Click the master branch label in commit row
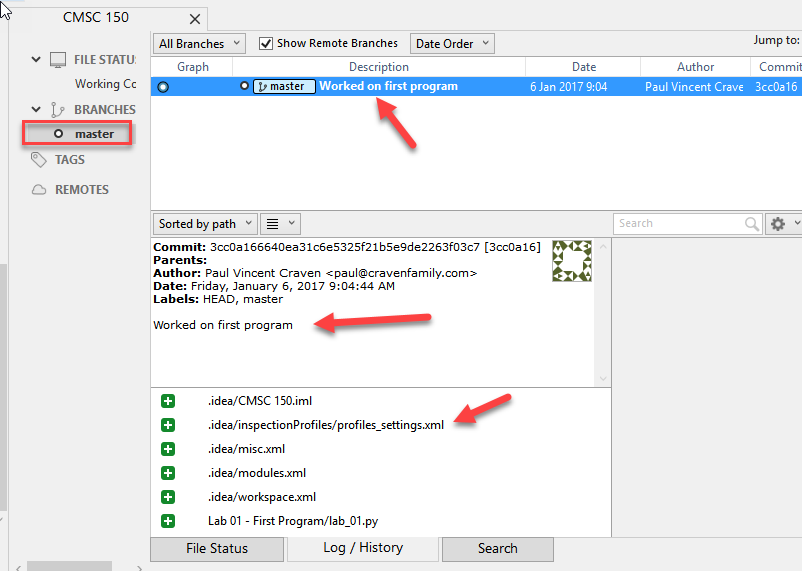The height and width of the screenshot is (571, 802). coord(284,86)
